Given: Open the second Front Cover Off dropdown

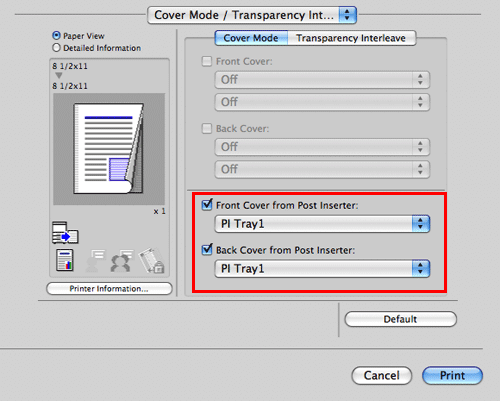Looking at the screenshot, I should point(322,102).
